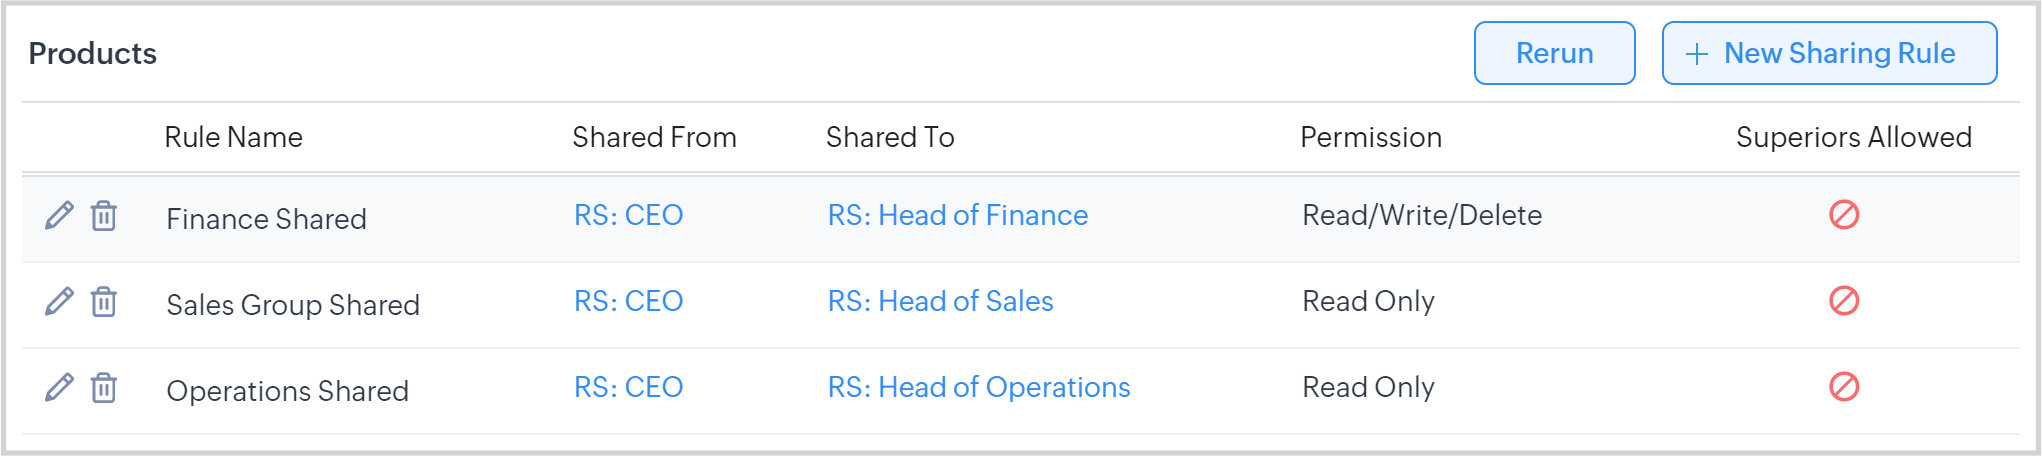Select the Operations Shared rule name
Image resolution: width=2042 pixels, height=456 pixels.
tap(287, 391)
